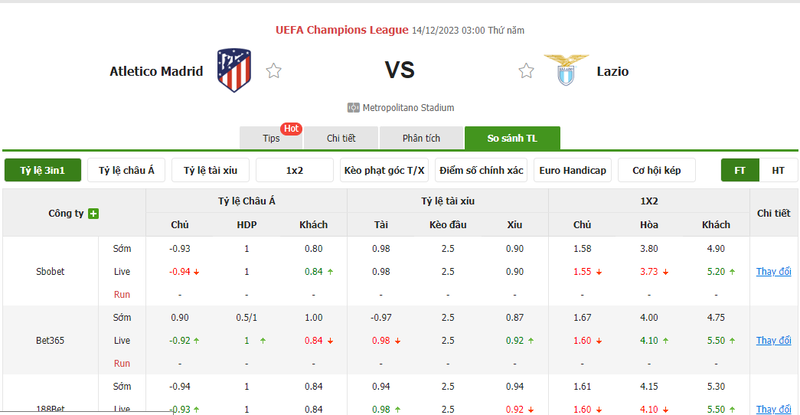Select Tỷ lệ châu Á filter
The height and width of the screenshot is (415, 800).
click(x=127, y=170)
